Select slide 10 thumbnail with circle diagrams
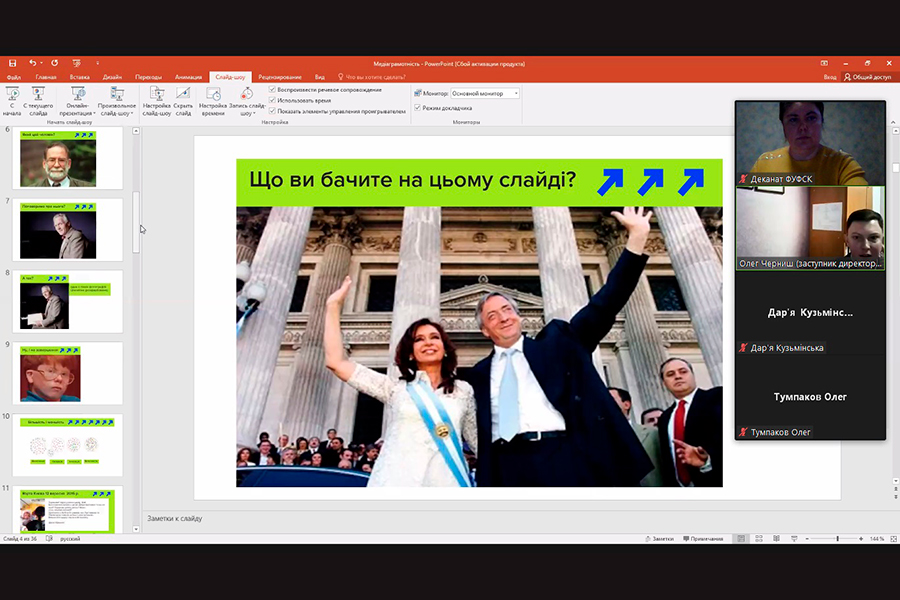Viewport: 900px width, 600px height. coord(67,445)
